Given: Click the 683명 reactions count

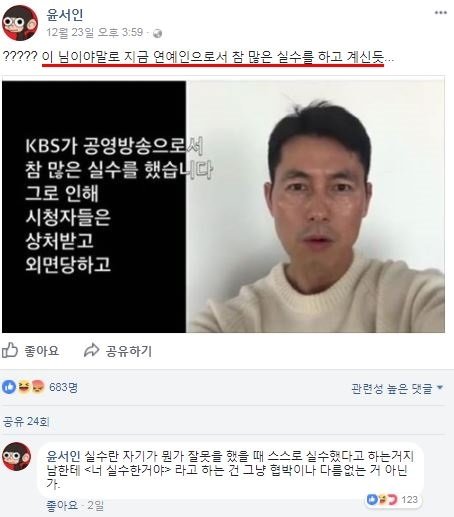Looking at the screenshot, I should pos(63,387).
